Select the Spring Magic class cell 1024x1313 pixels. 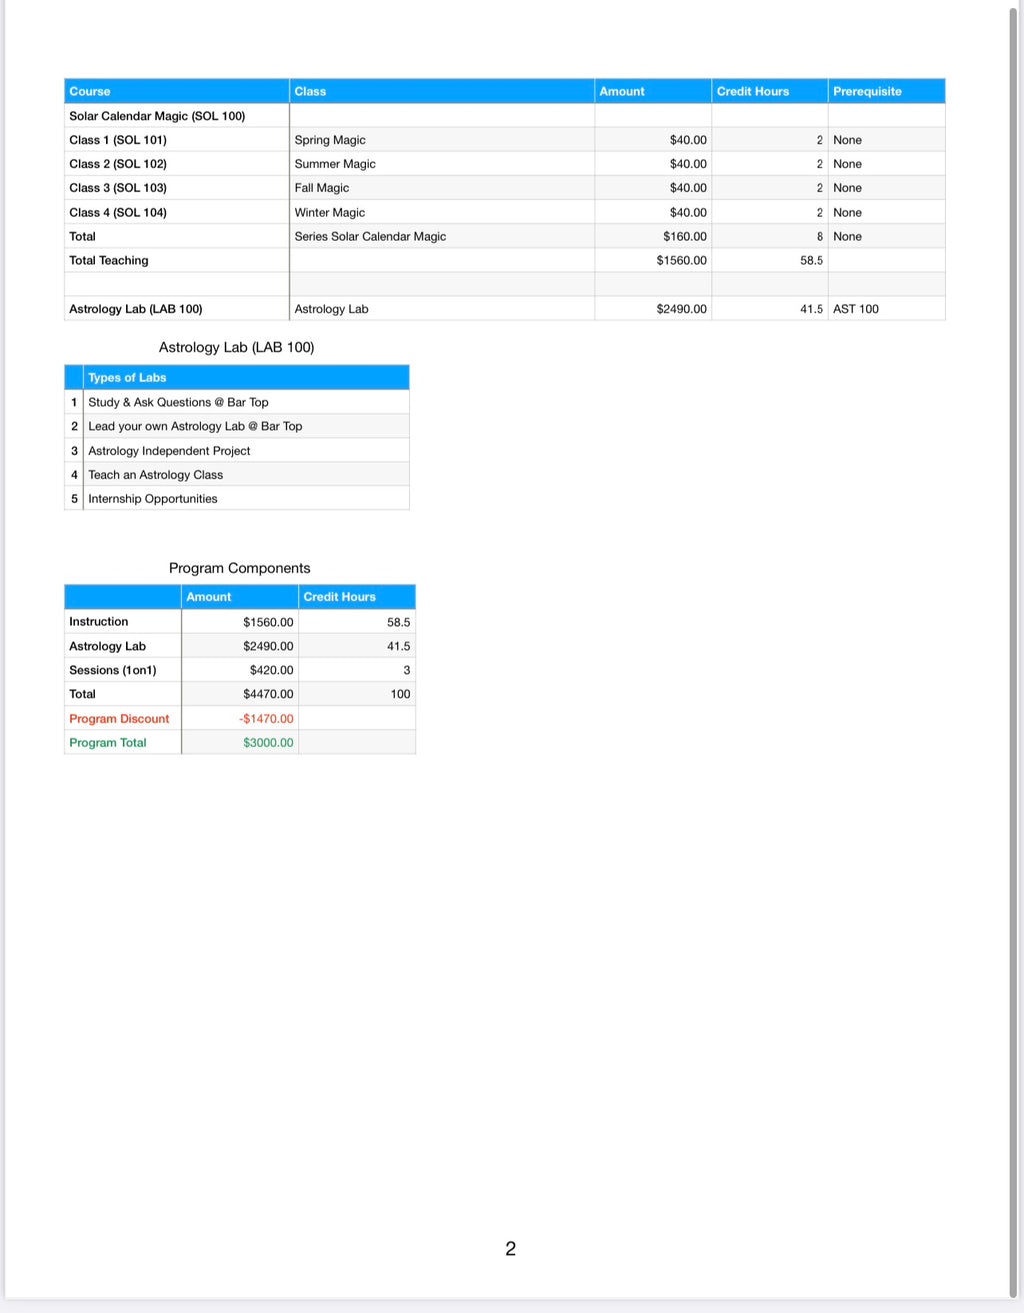[x=330, y=140]
